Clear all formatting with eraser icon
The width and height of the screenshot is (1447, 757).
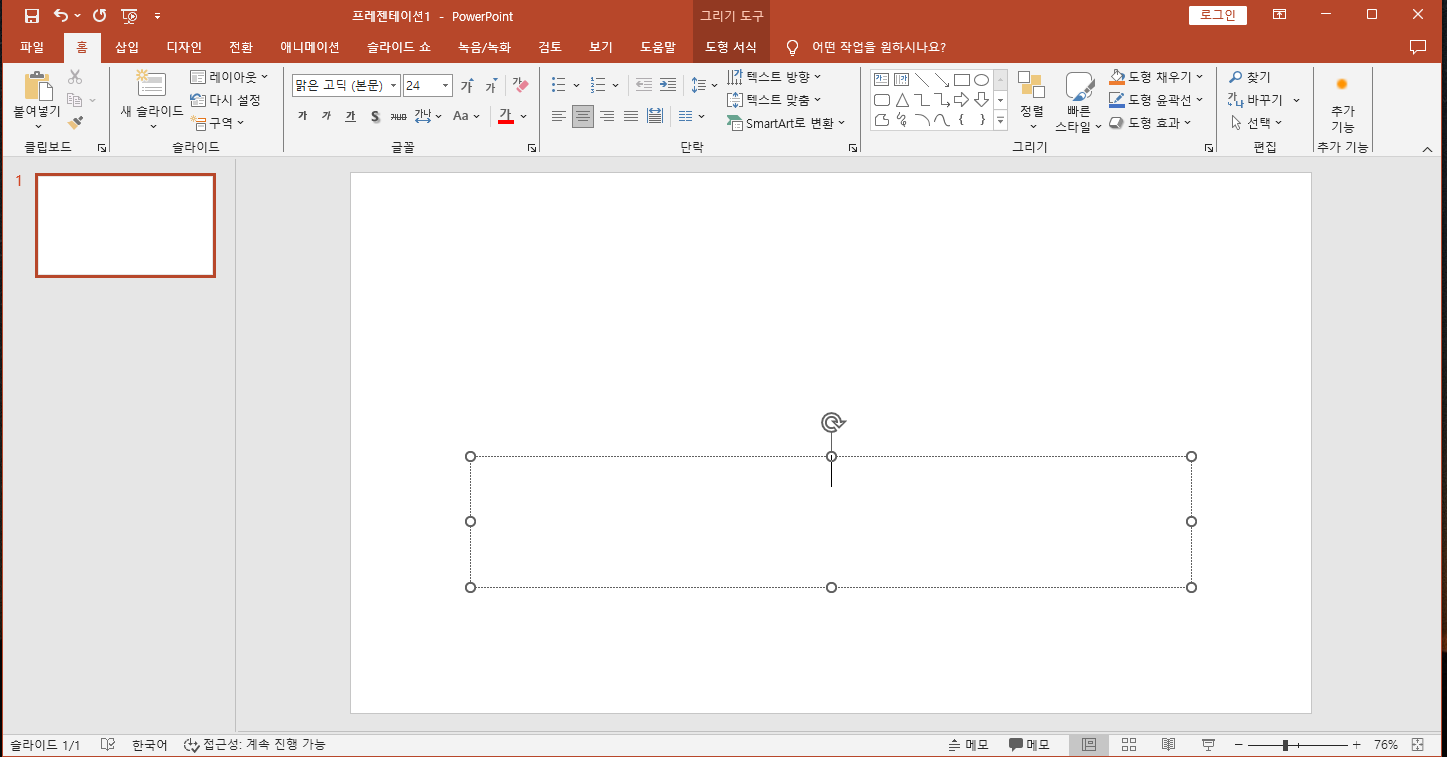point(520,86)
